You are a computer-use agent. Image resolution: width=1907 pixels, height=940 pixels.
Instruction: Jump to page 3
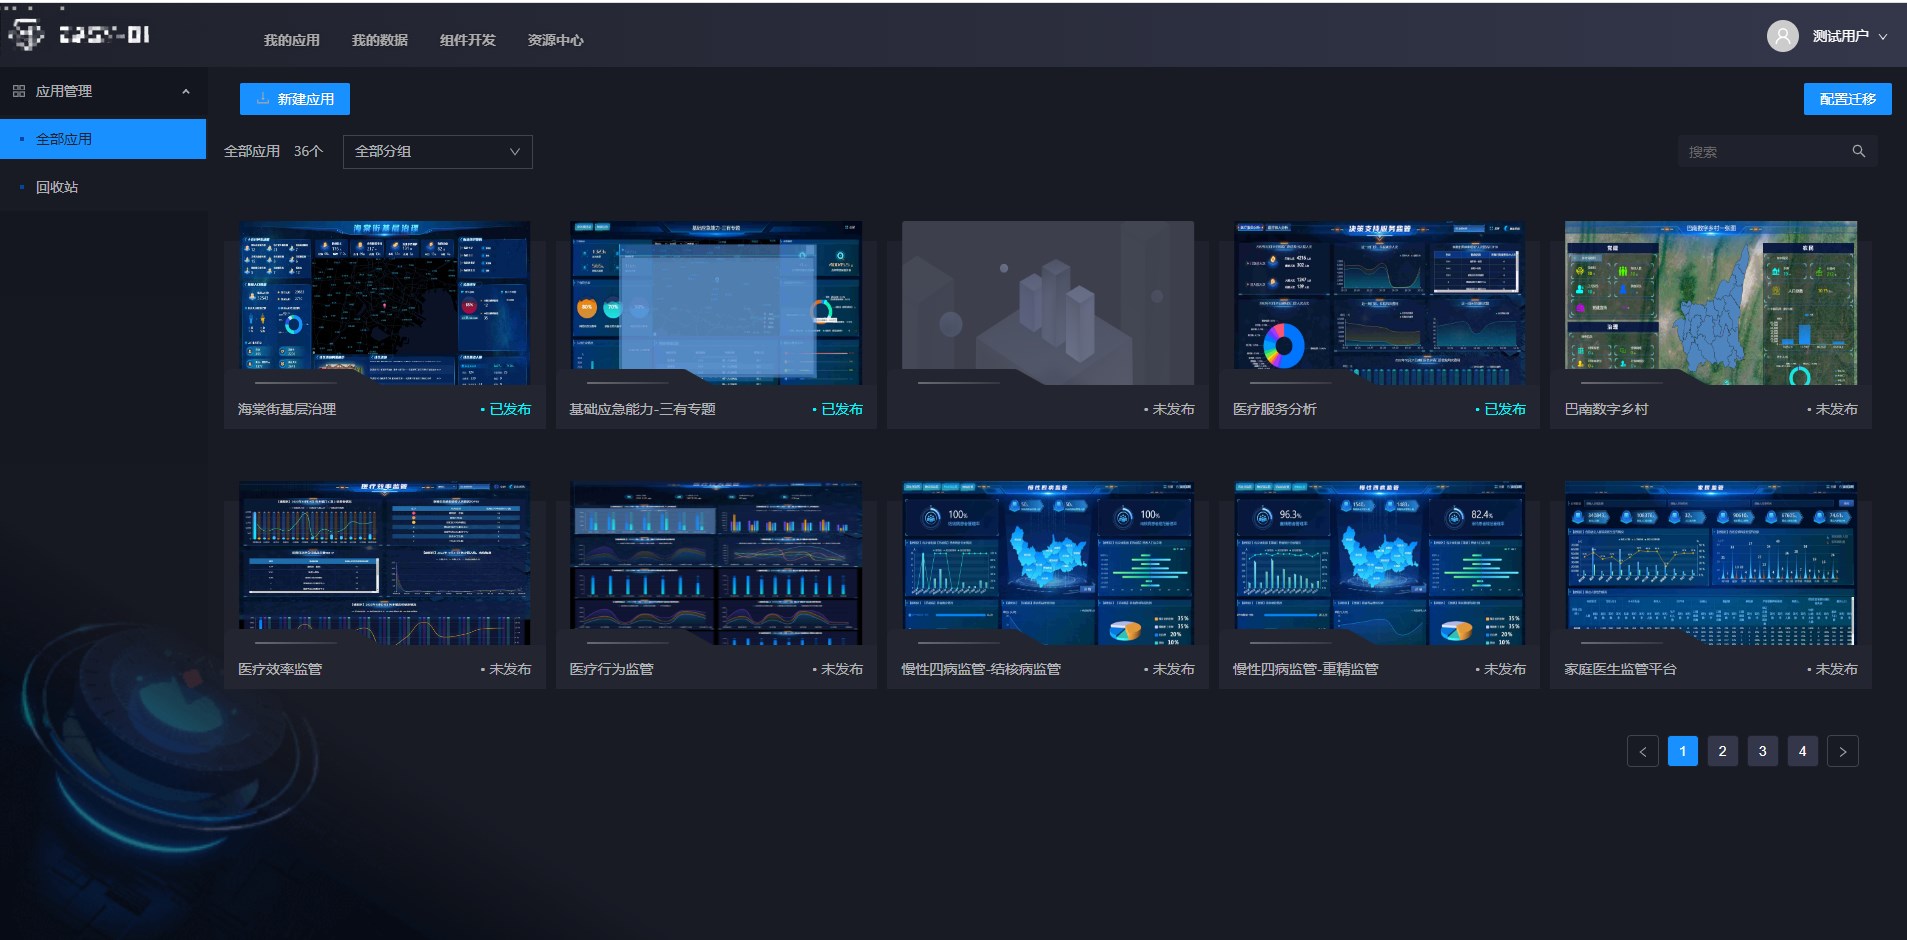tap(1762, 751)
